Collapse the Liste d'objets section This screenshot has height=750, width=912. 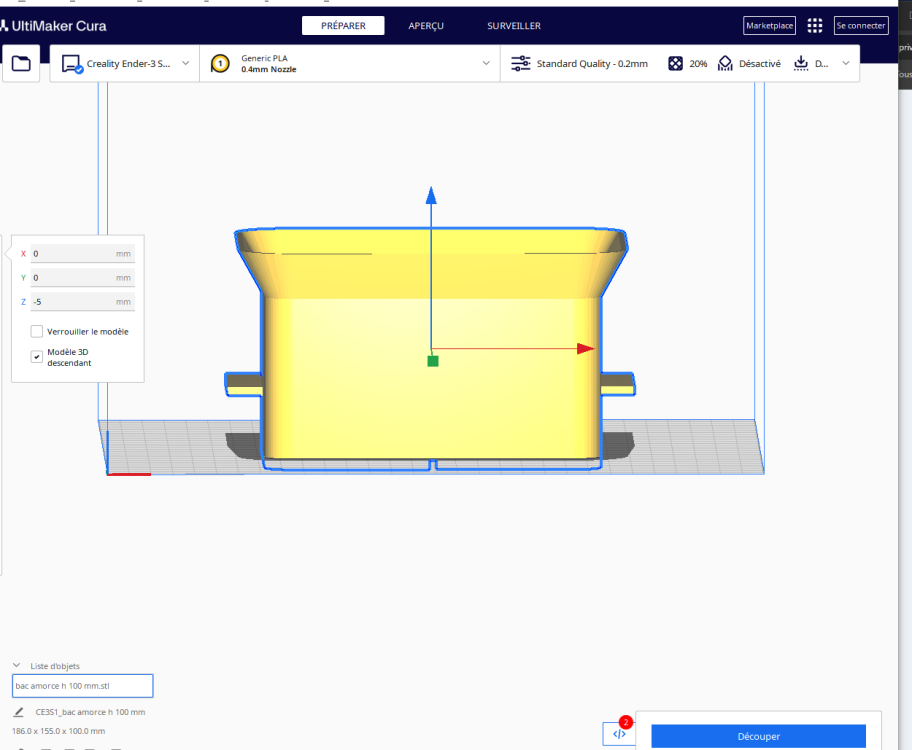click(x=17, y=666)
